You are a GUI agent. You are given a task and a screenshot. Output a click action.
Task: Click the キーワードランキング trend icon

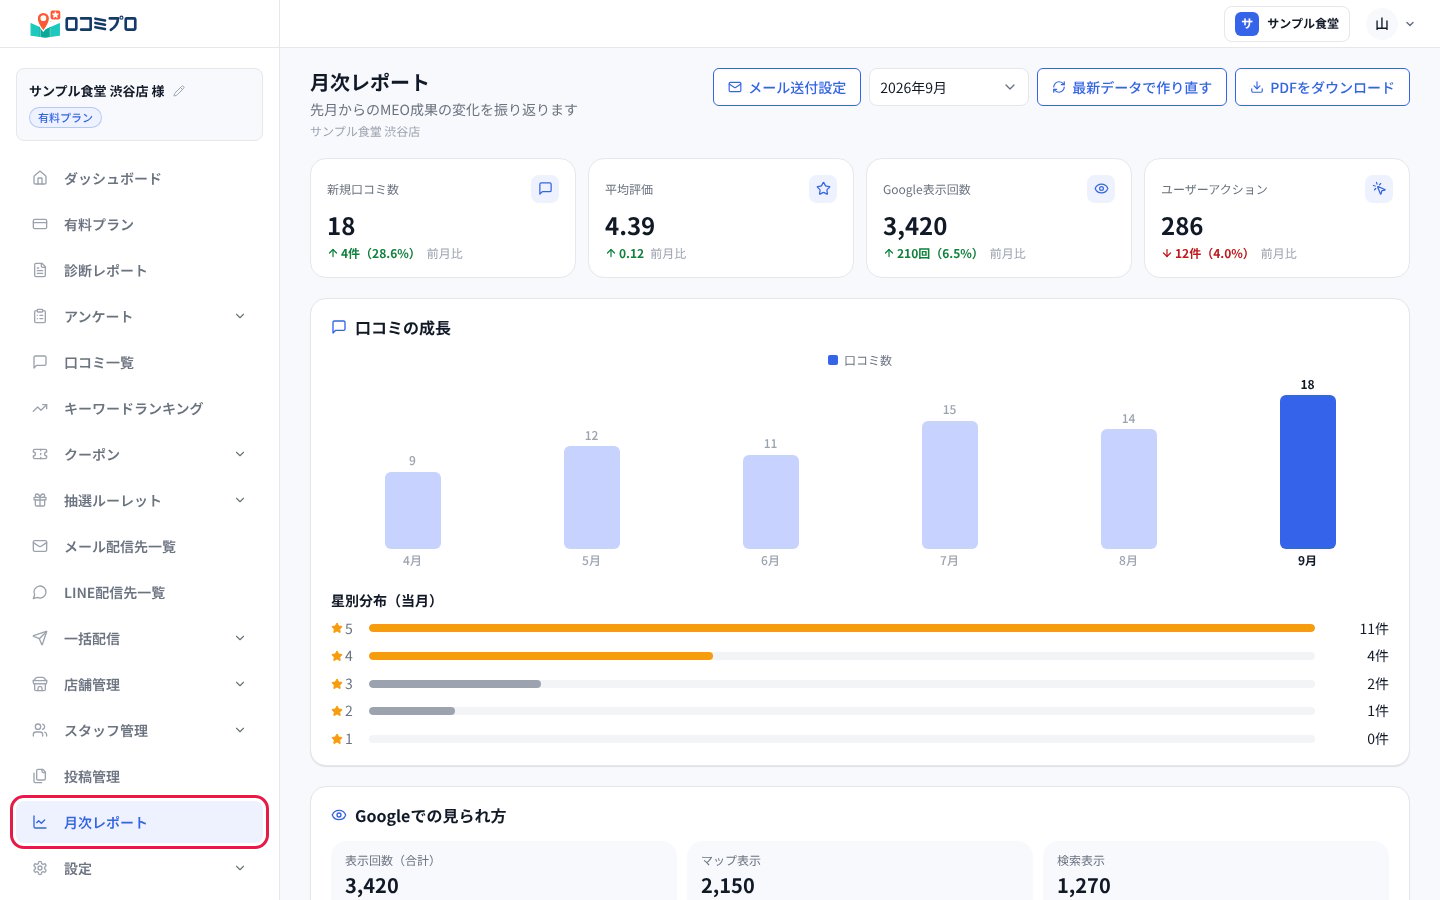click(40, 408)
